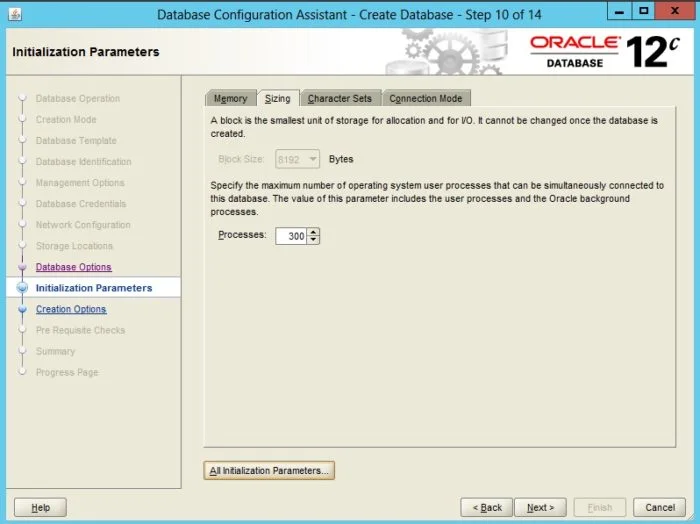Open the Block Size dropdown
This screenshot has height=524, width=700.
coord(297,159)
